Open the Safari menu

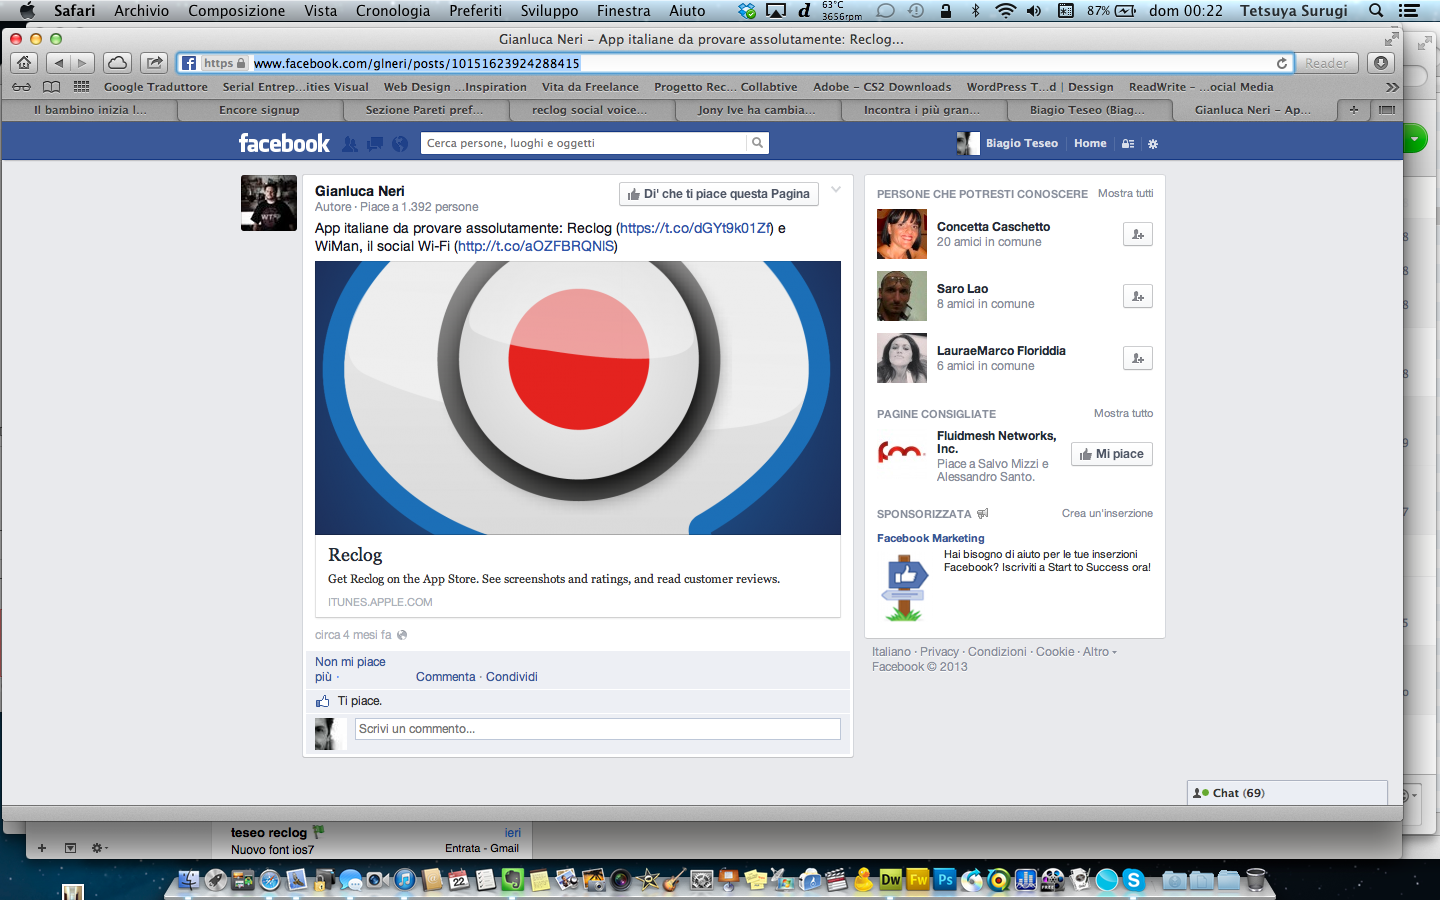coord(74,11)
